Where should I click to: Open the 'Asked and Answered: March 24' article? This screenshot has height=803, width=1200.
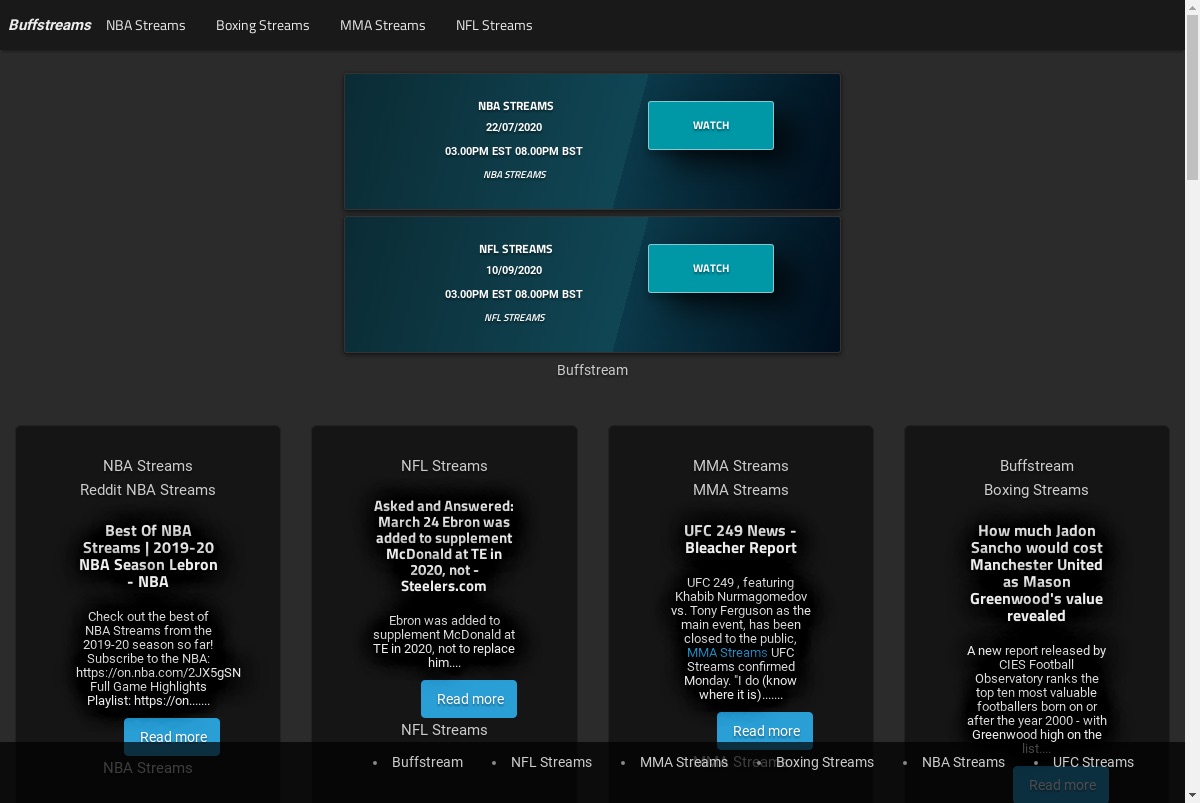(x=444, y=546)
